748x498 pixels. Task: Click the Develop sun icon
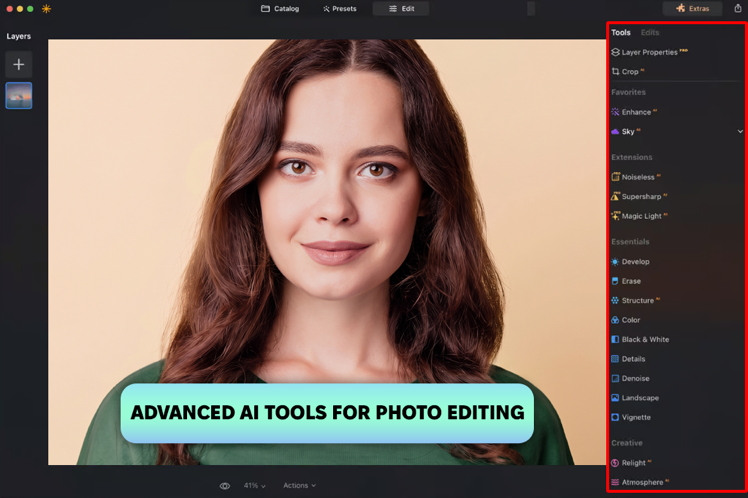[615, 262]
